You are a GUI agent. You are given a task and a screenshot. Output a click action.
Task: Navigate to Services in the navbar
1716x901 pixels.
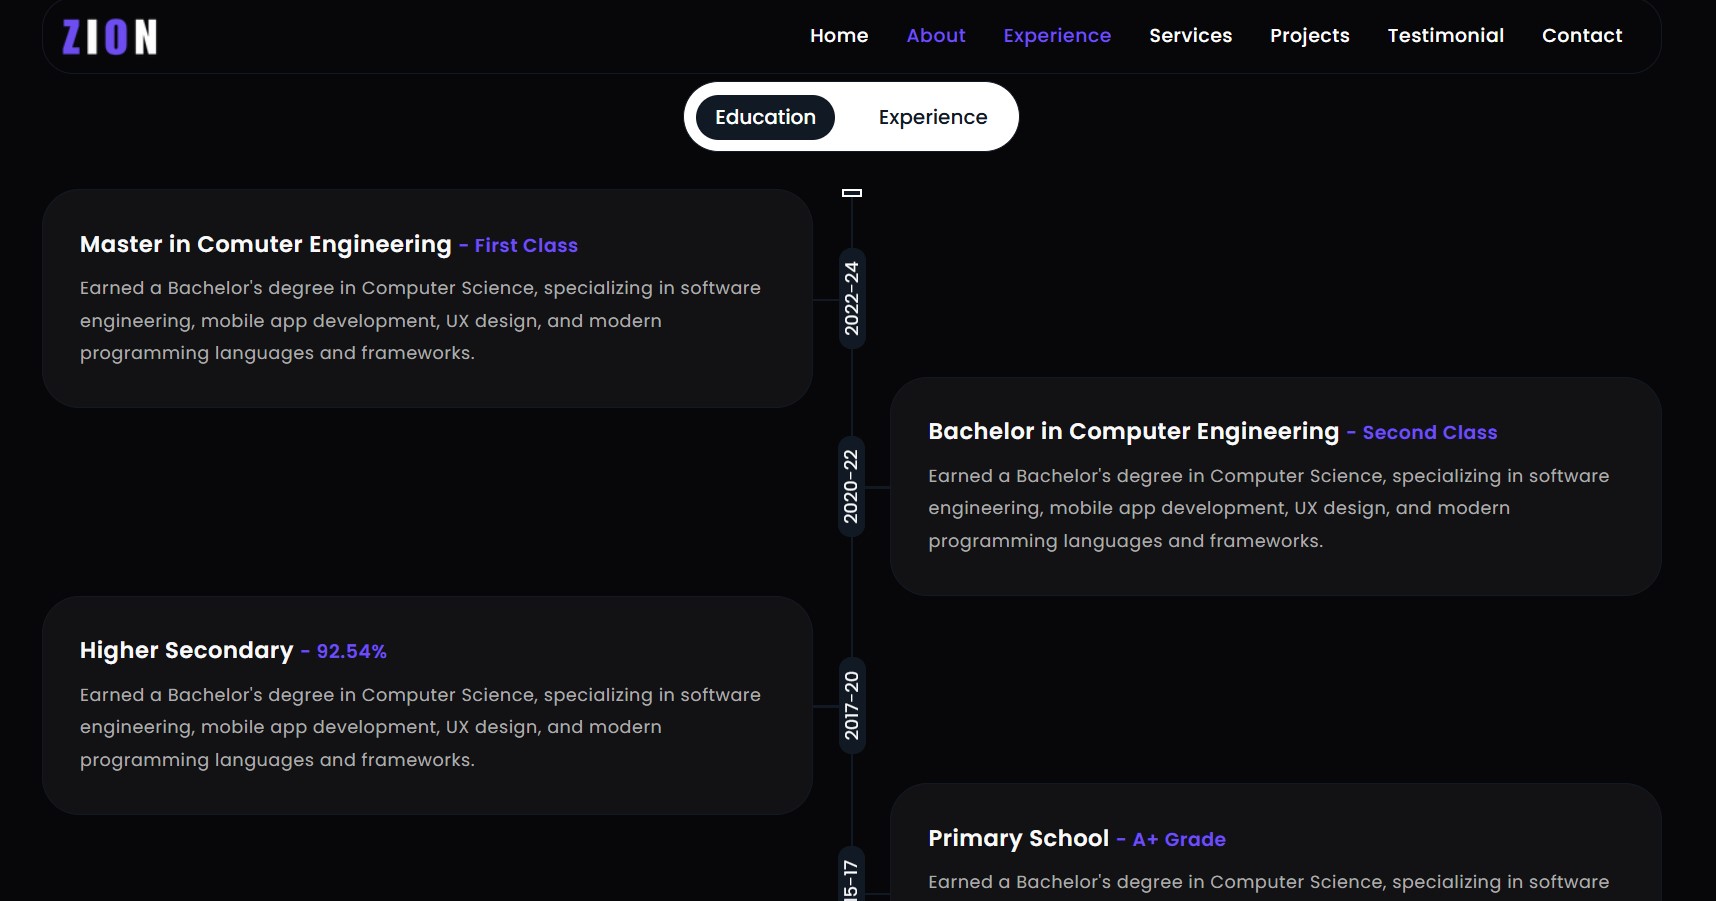(1190, 36)
